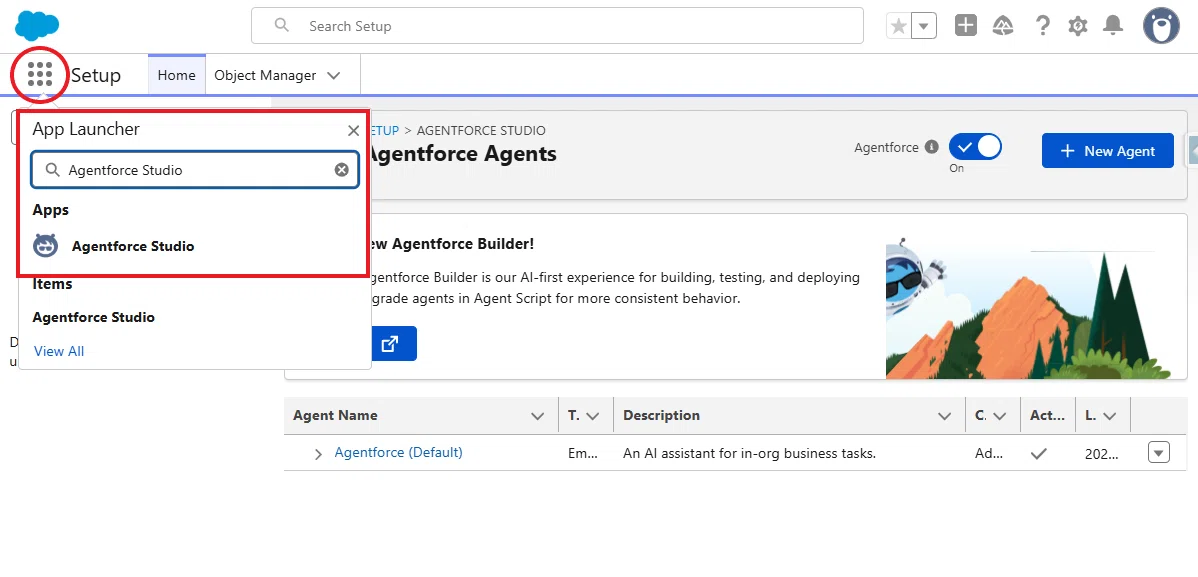Open the Setup gear icon
Screen dimensions: 1198x577
tap(1077, 26)
